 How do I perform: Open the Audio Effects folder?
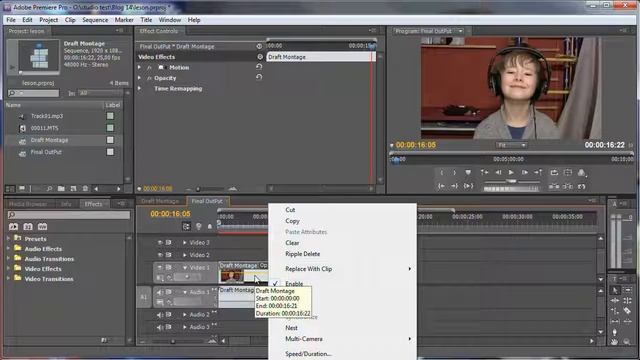coord(43,249)
